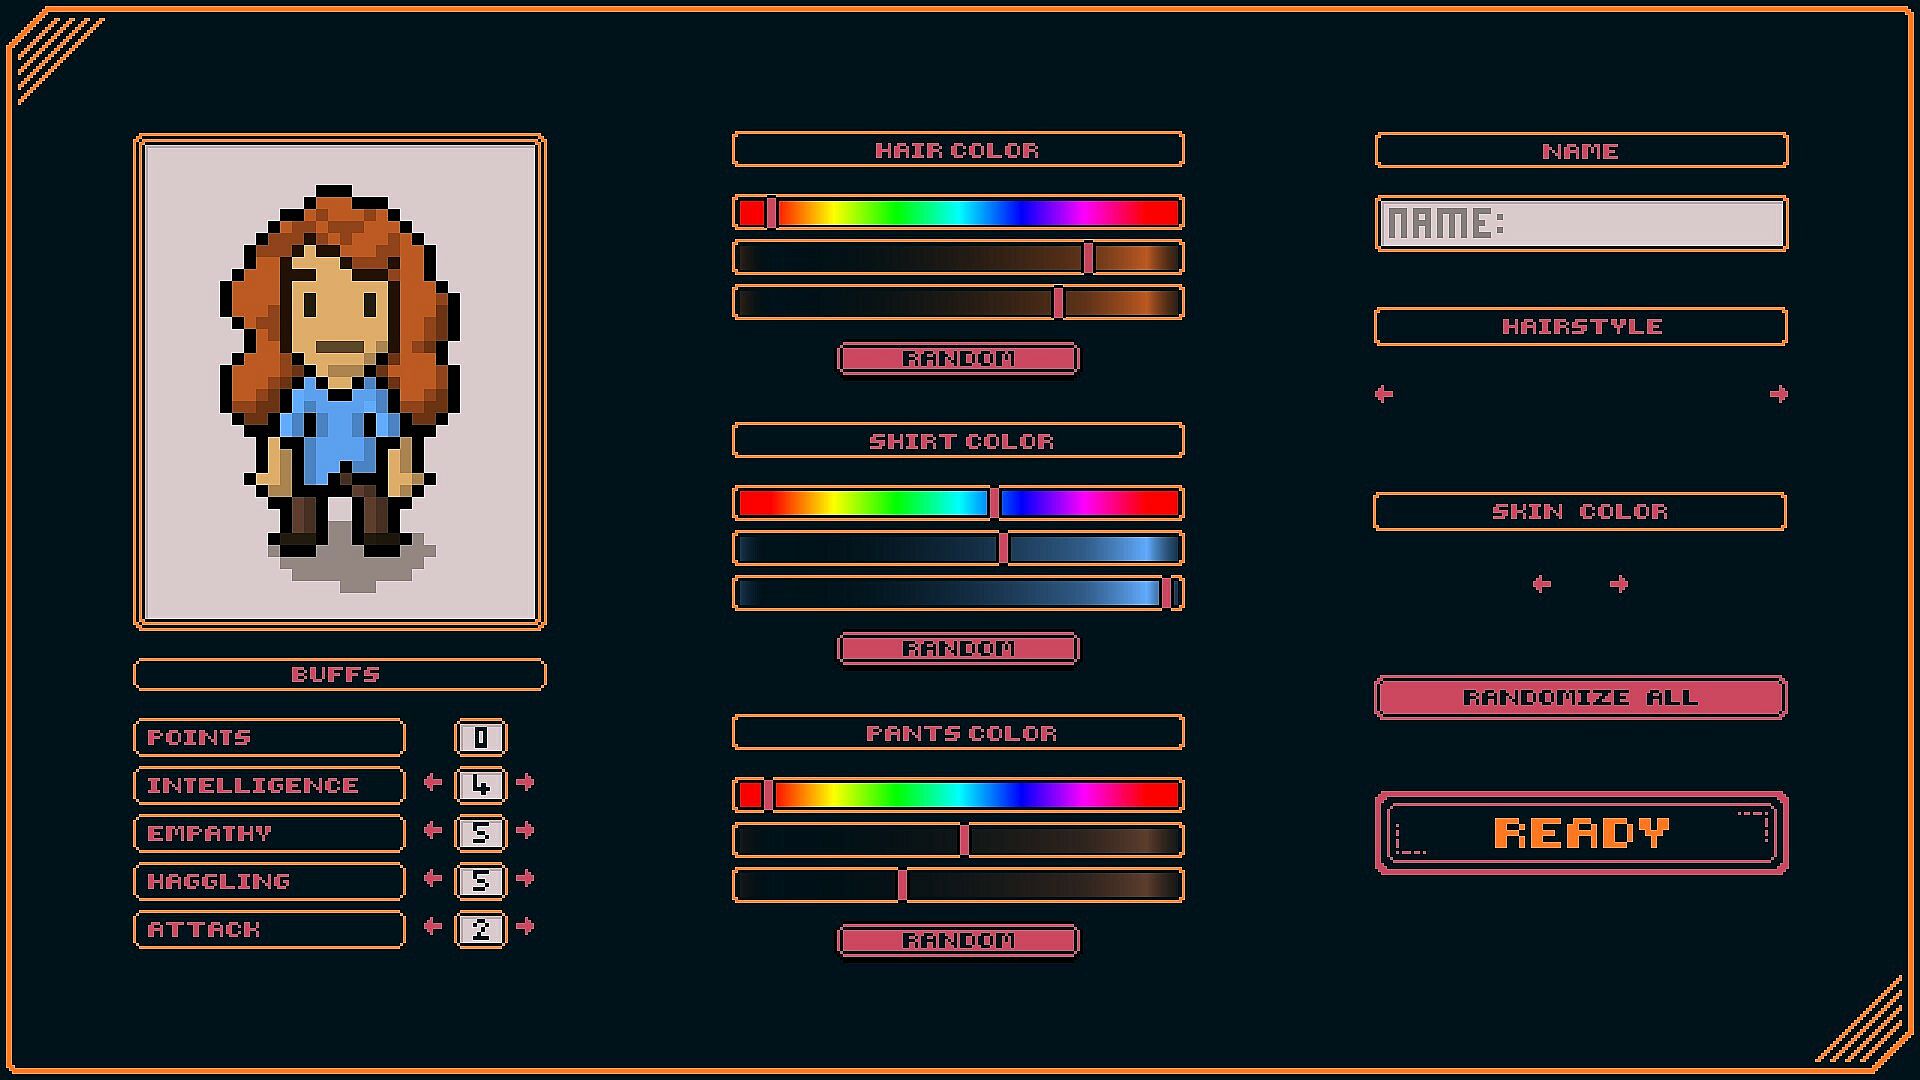The height and width of the screenshot is (1080, 1920).
Task: Increase Haggling stat arrow
Action: [525, 879]
